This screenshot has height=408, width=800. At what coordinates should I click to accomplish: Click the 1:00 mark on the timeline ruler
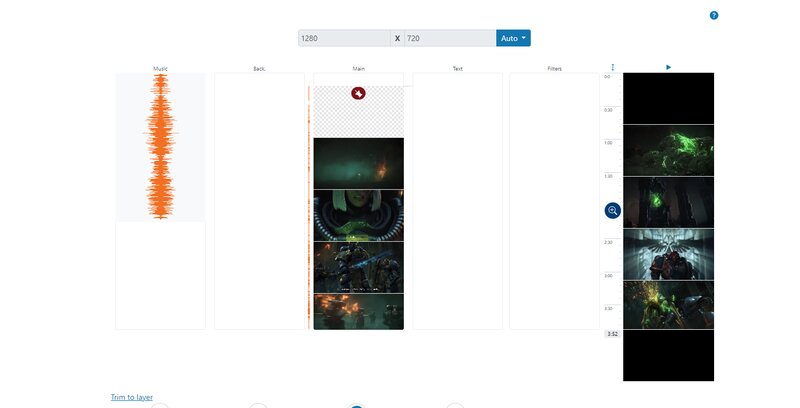[x=608, y=143]
